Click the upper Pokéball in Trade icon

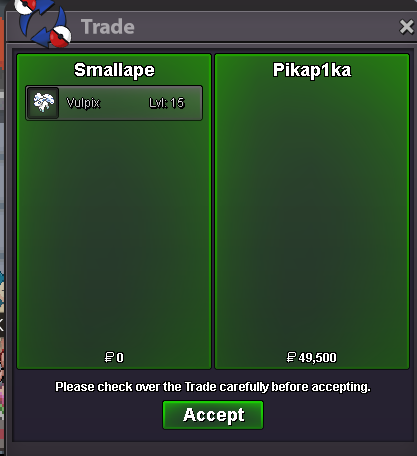click(x=25, y=6)
